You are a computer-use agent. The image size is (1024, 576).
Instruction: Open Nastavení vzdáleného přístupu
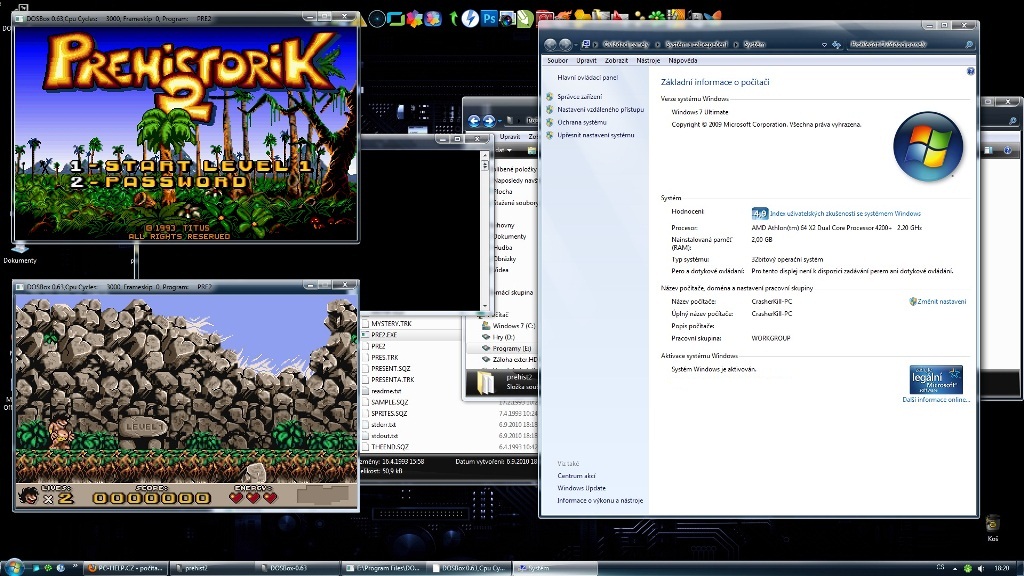click(600, 109)
